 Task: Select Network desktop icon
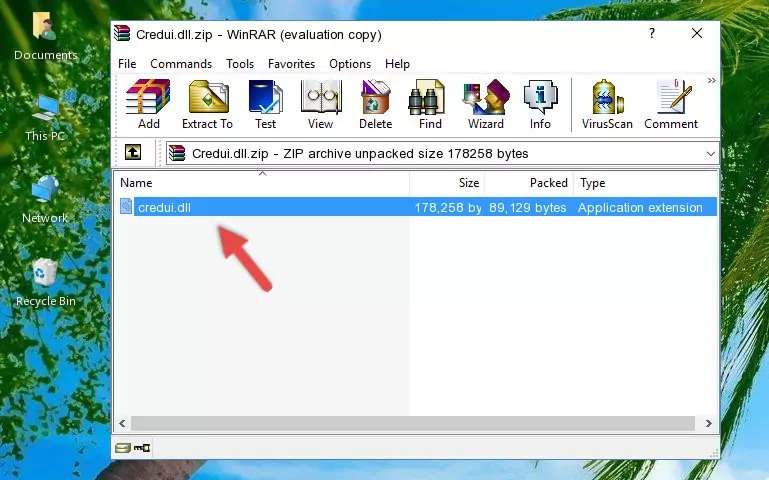tap(45, 199)
